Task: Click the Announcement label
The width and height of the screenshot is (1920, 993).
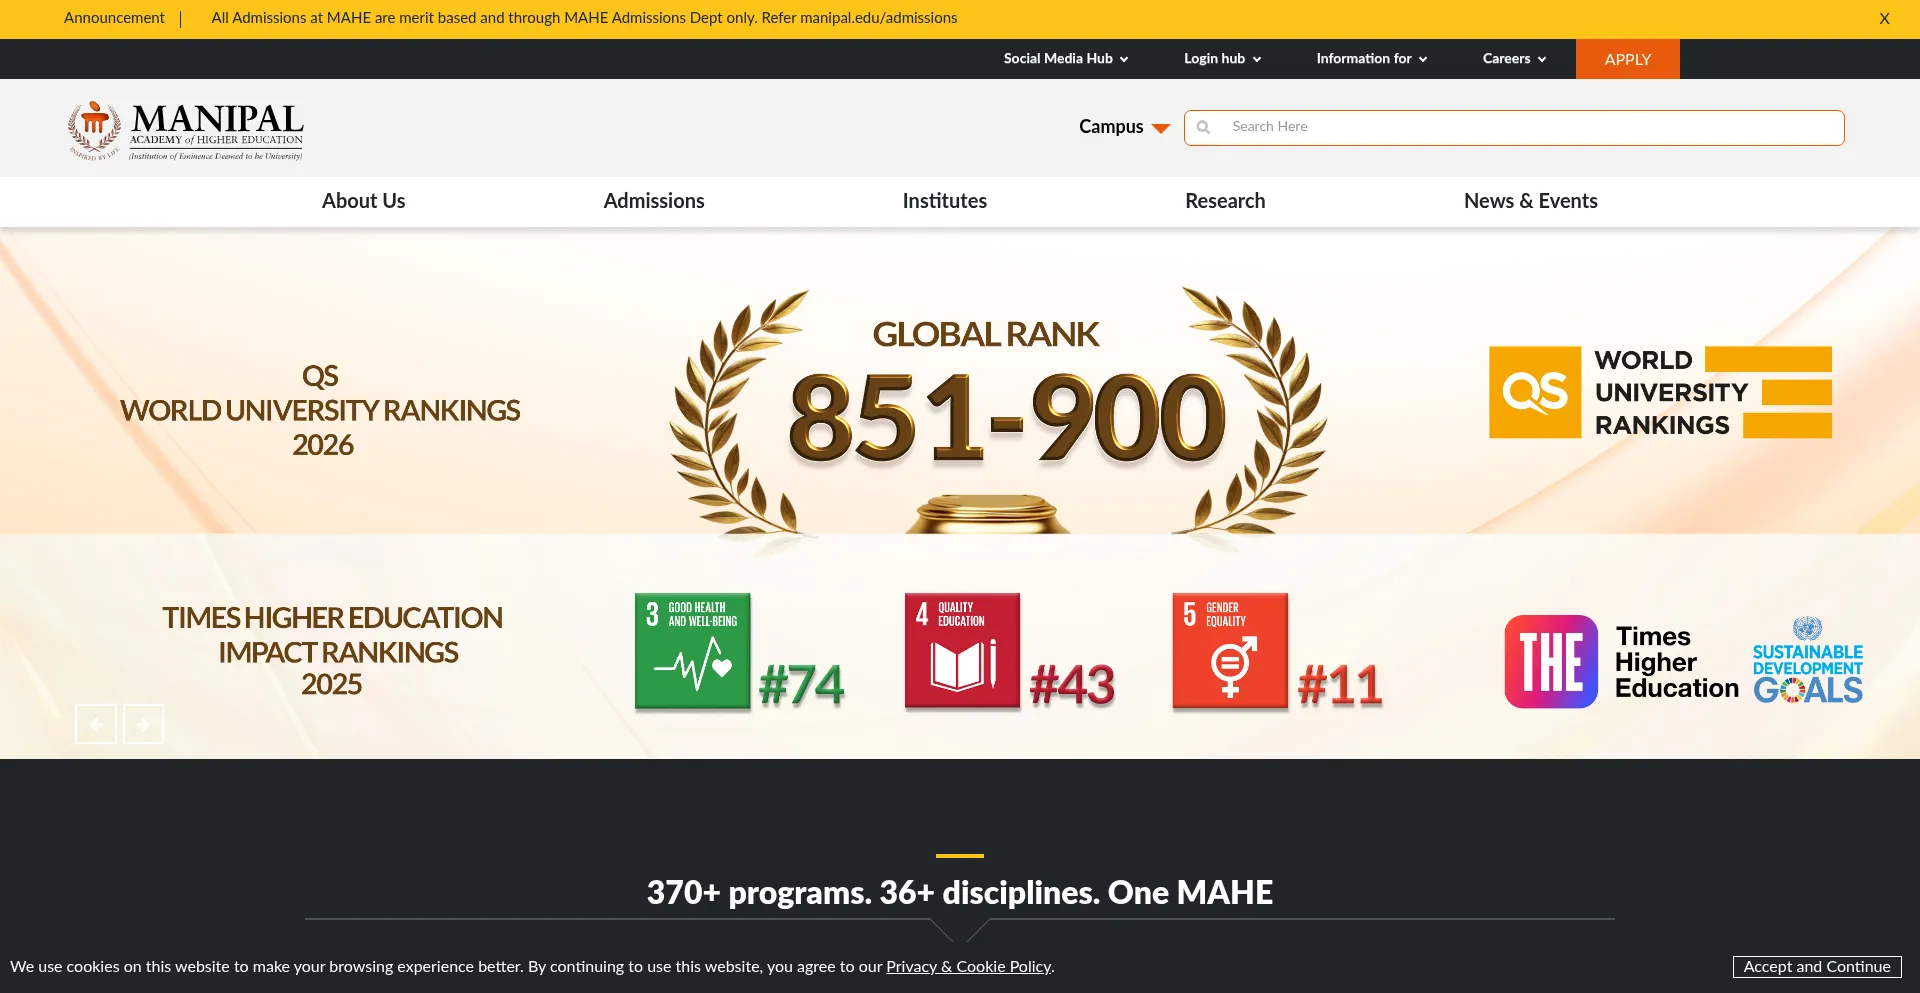Action: tap(114, 18)
